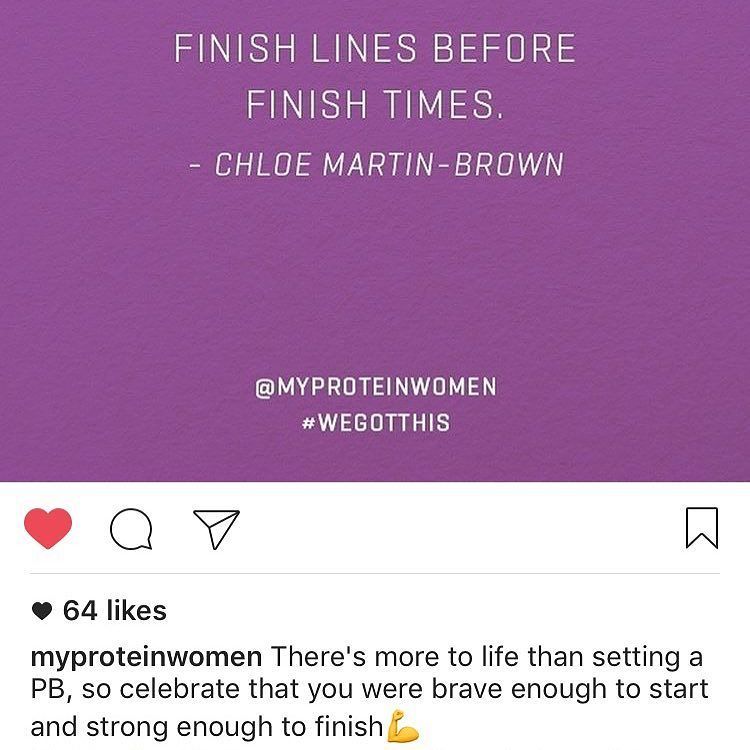Click the divider line under action icons

click(x=375, y=573)
